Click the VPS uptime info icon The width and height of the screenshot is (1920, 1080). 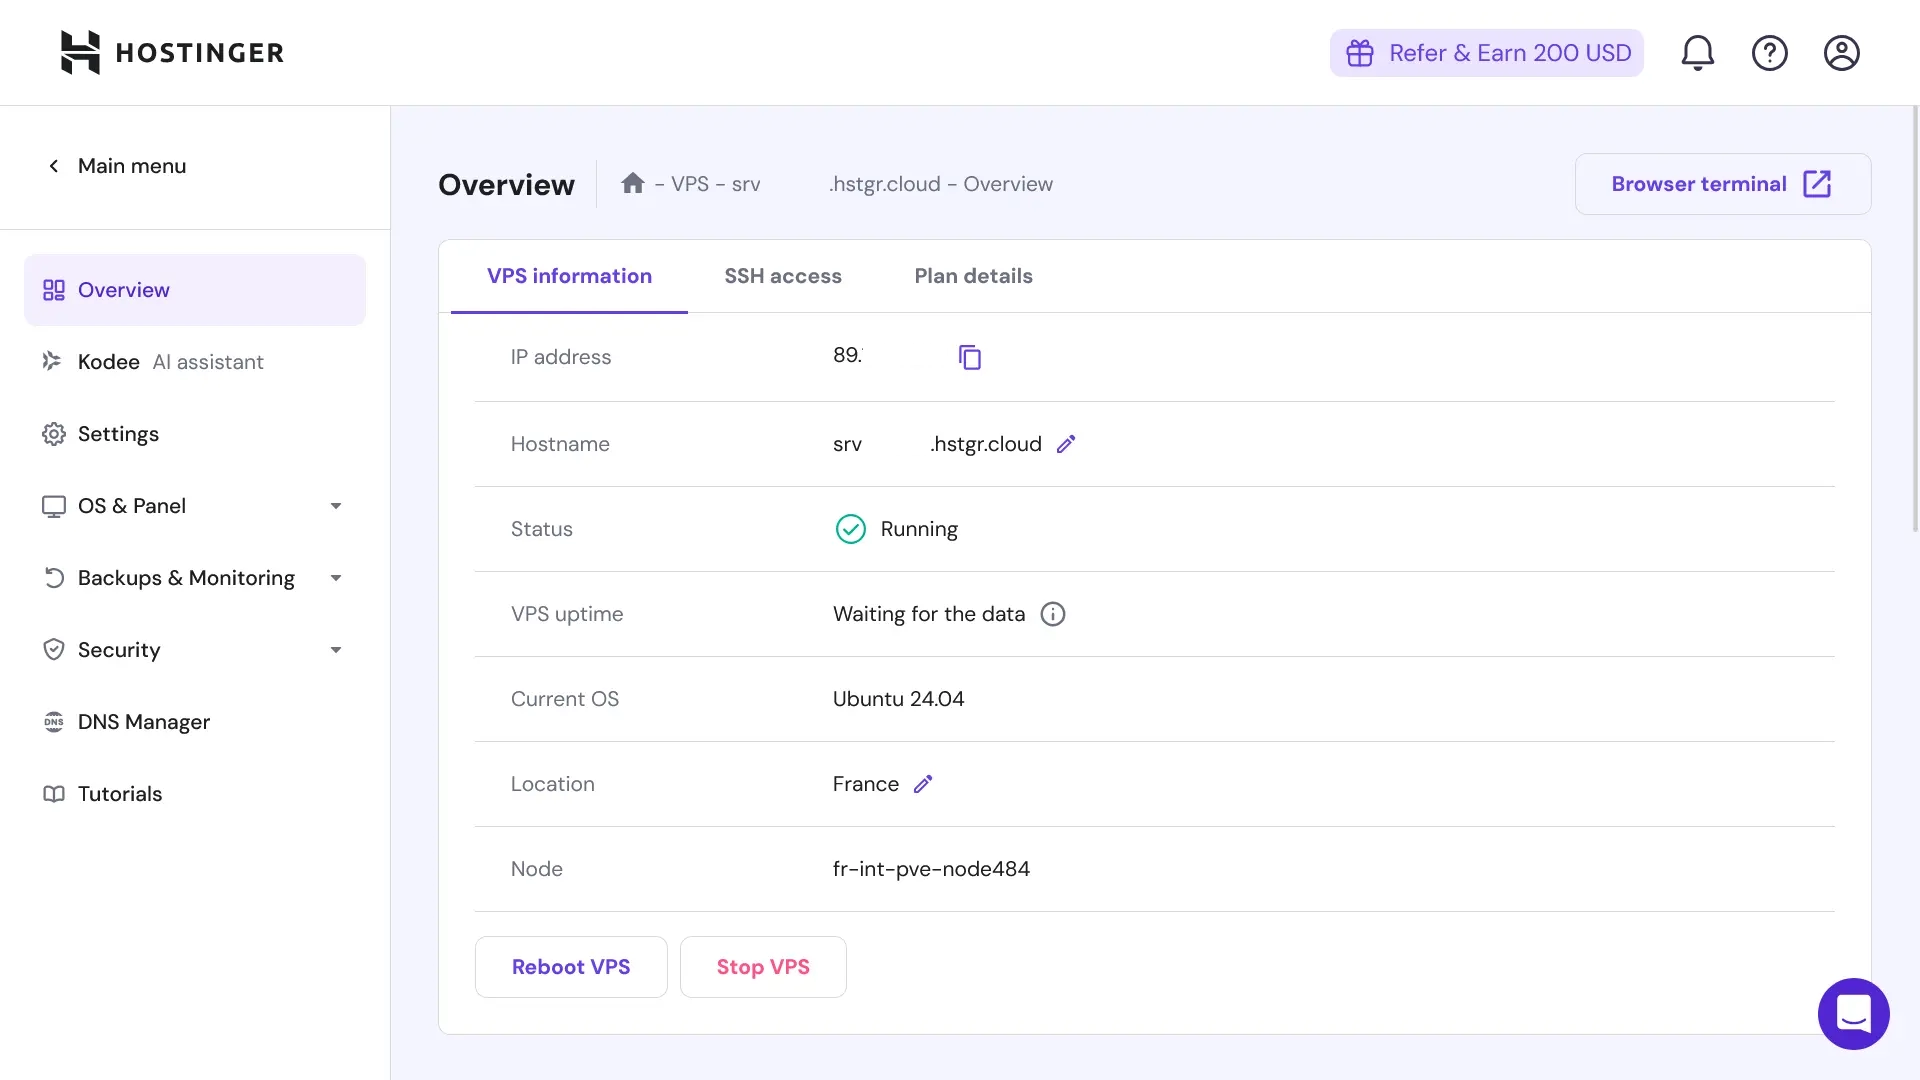[x=1053, y=614]
